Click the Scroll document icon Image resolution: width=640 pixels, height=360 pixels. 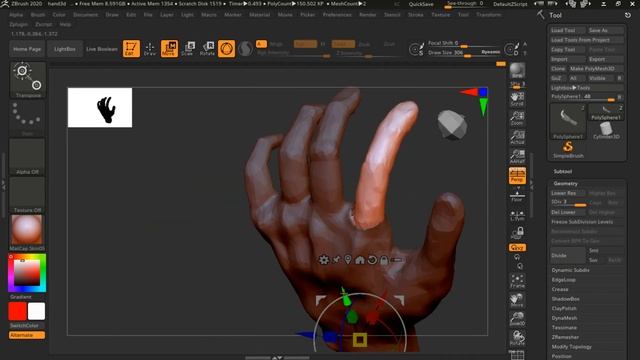tap(517, 99)
